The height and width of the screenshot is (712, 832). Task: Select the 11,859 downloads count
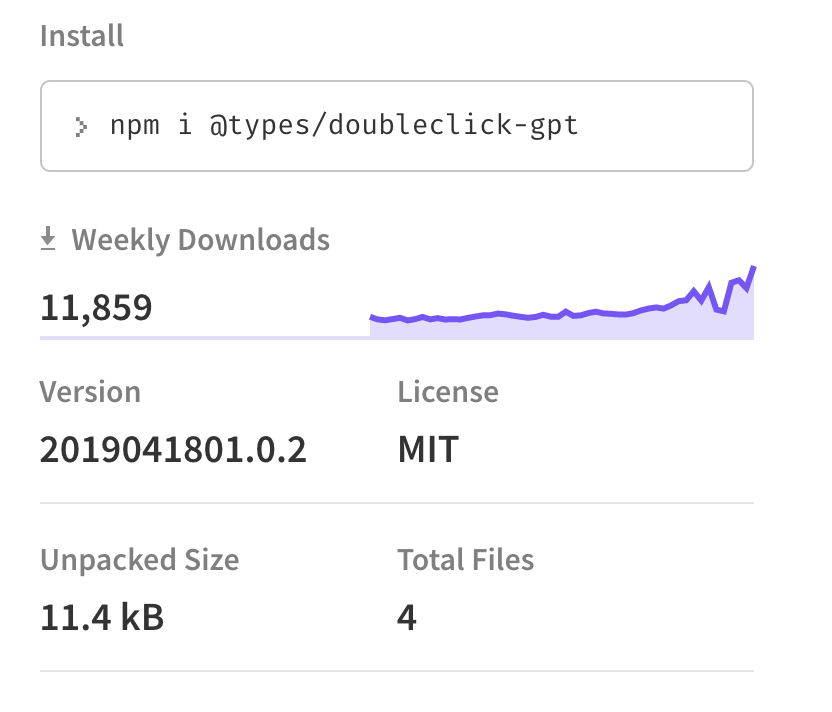tap(96, 308)
